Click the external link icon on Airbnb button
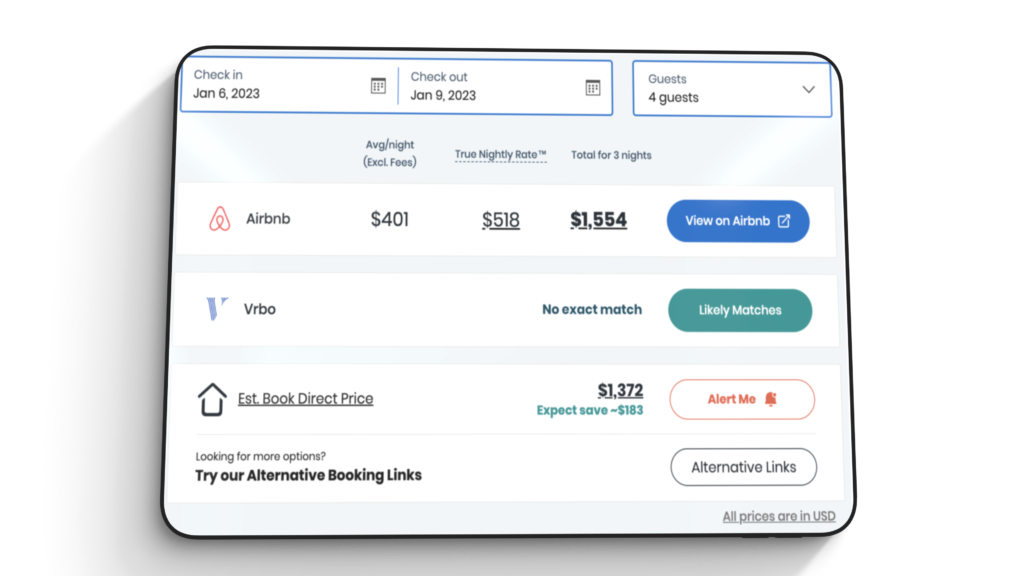Viewport: 1024px width, 576px height. [784, 221]
